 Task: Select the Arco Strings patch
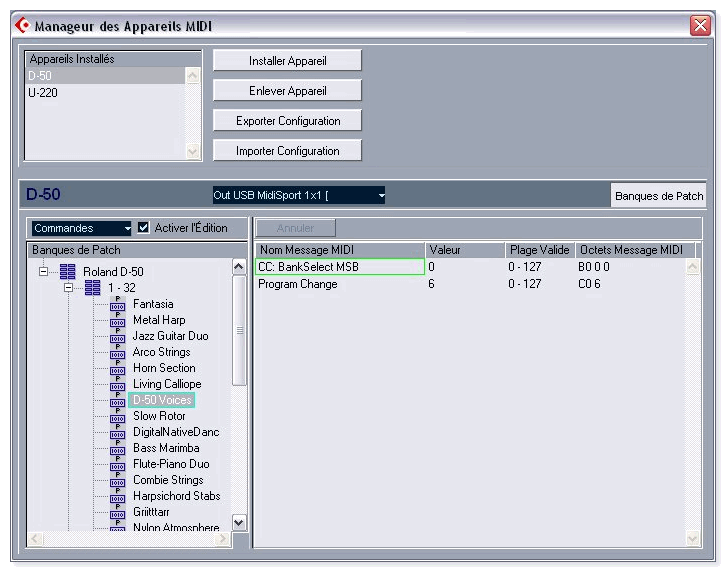click(162, 352)
